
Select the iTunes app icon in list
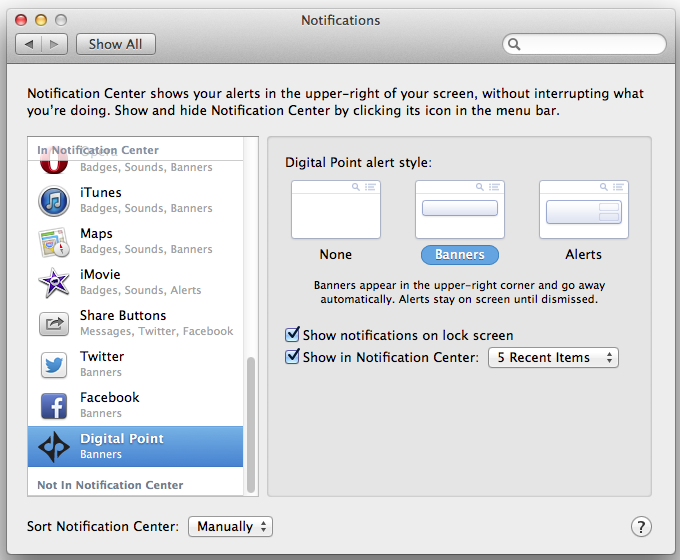pyautogui.click(x=54, y=201)
